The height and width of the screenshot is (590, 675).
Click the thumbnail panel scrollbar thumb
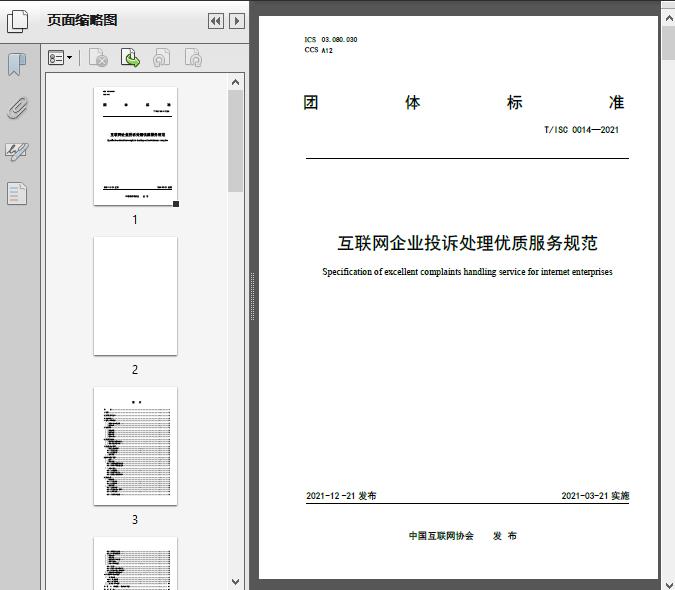[236, 140]
